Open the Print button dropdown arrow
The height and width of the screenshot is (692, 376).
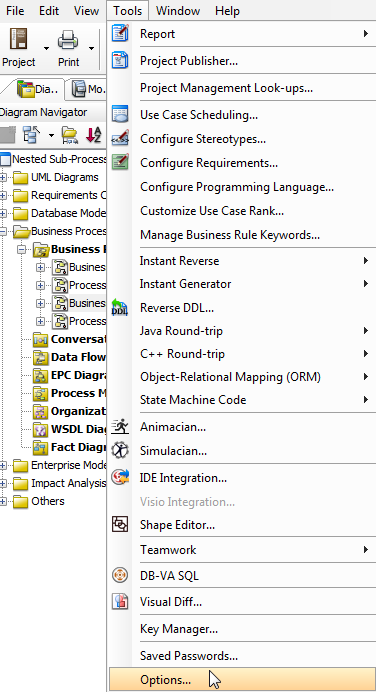(91, 48)
